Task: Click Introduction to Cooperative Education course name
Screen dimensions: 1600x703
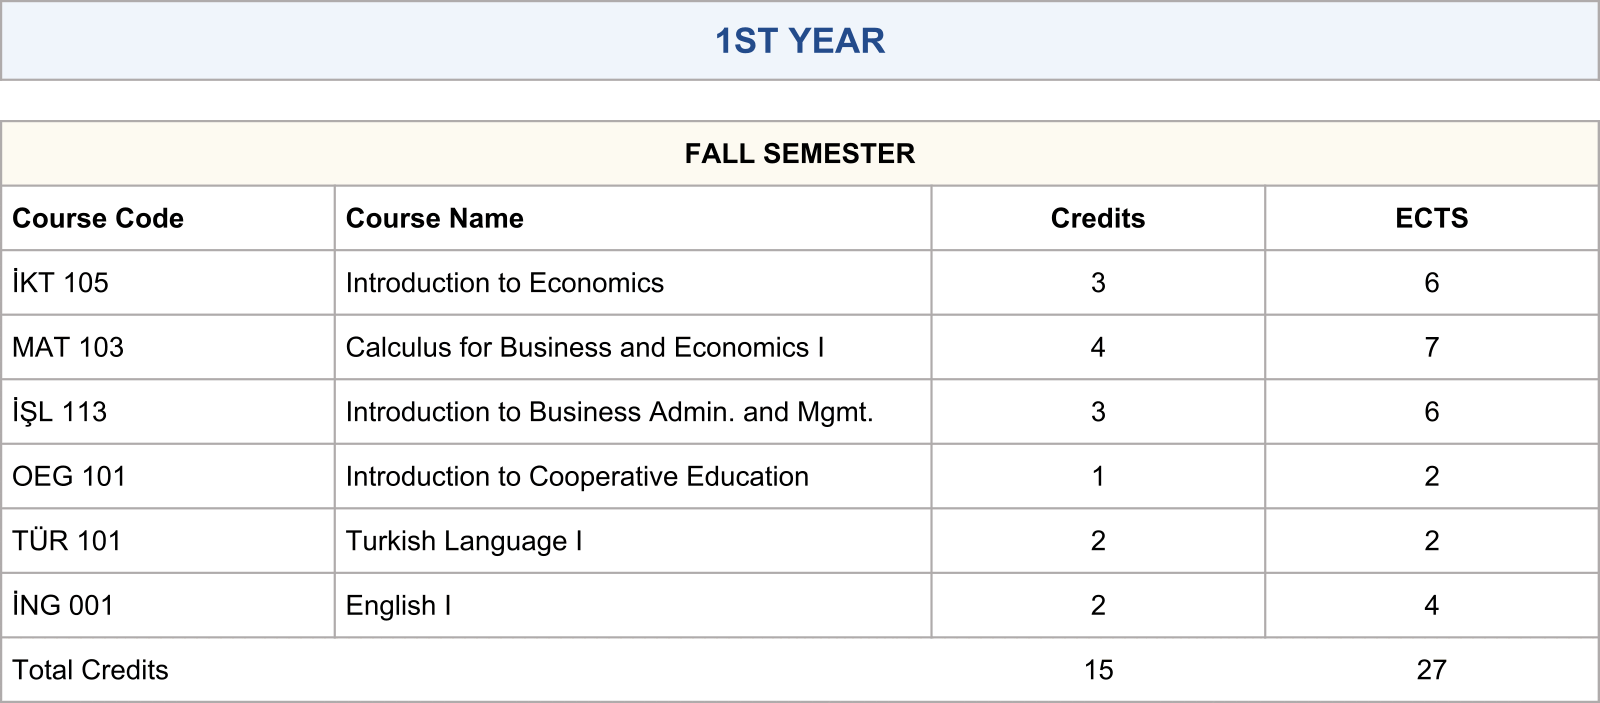Action: [x=577, y=476]
